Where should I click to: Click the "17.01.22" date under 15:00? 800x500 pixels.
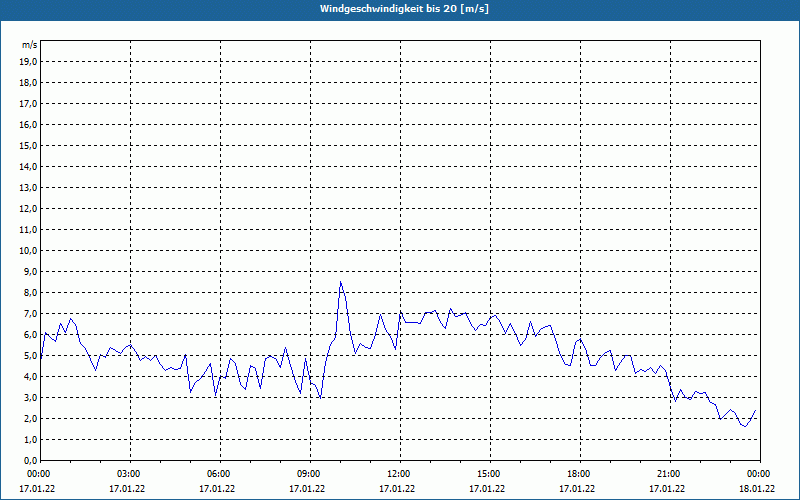pos(487,489)
